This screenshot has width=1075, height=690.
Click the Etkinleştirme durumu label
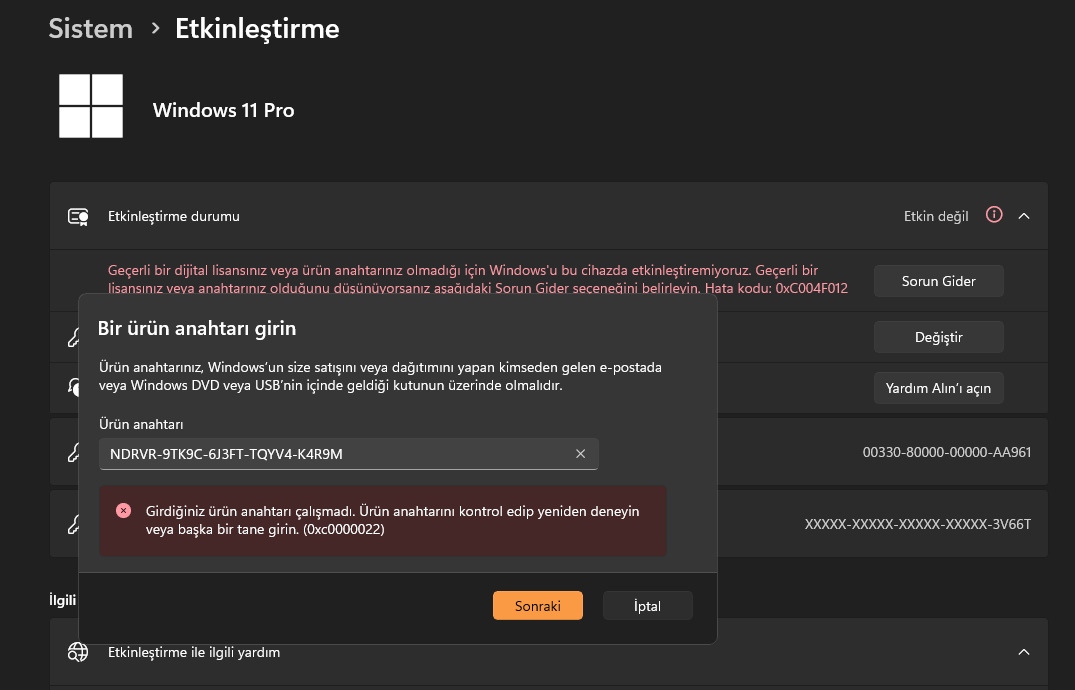coord(173,217)
